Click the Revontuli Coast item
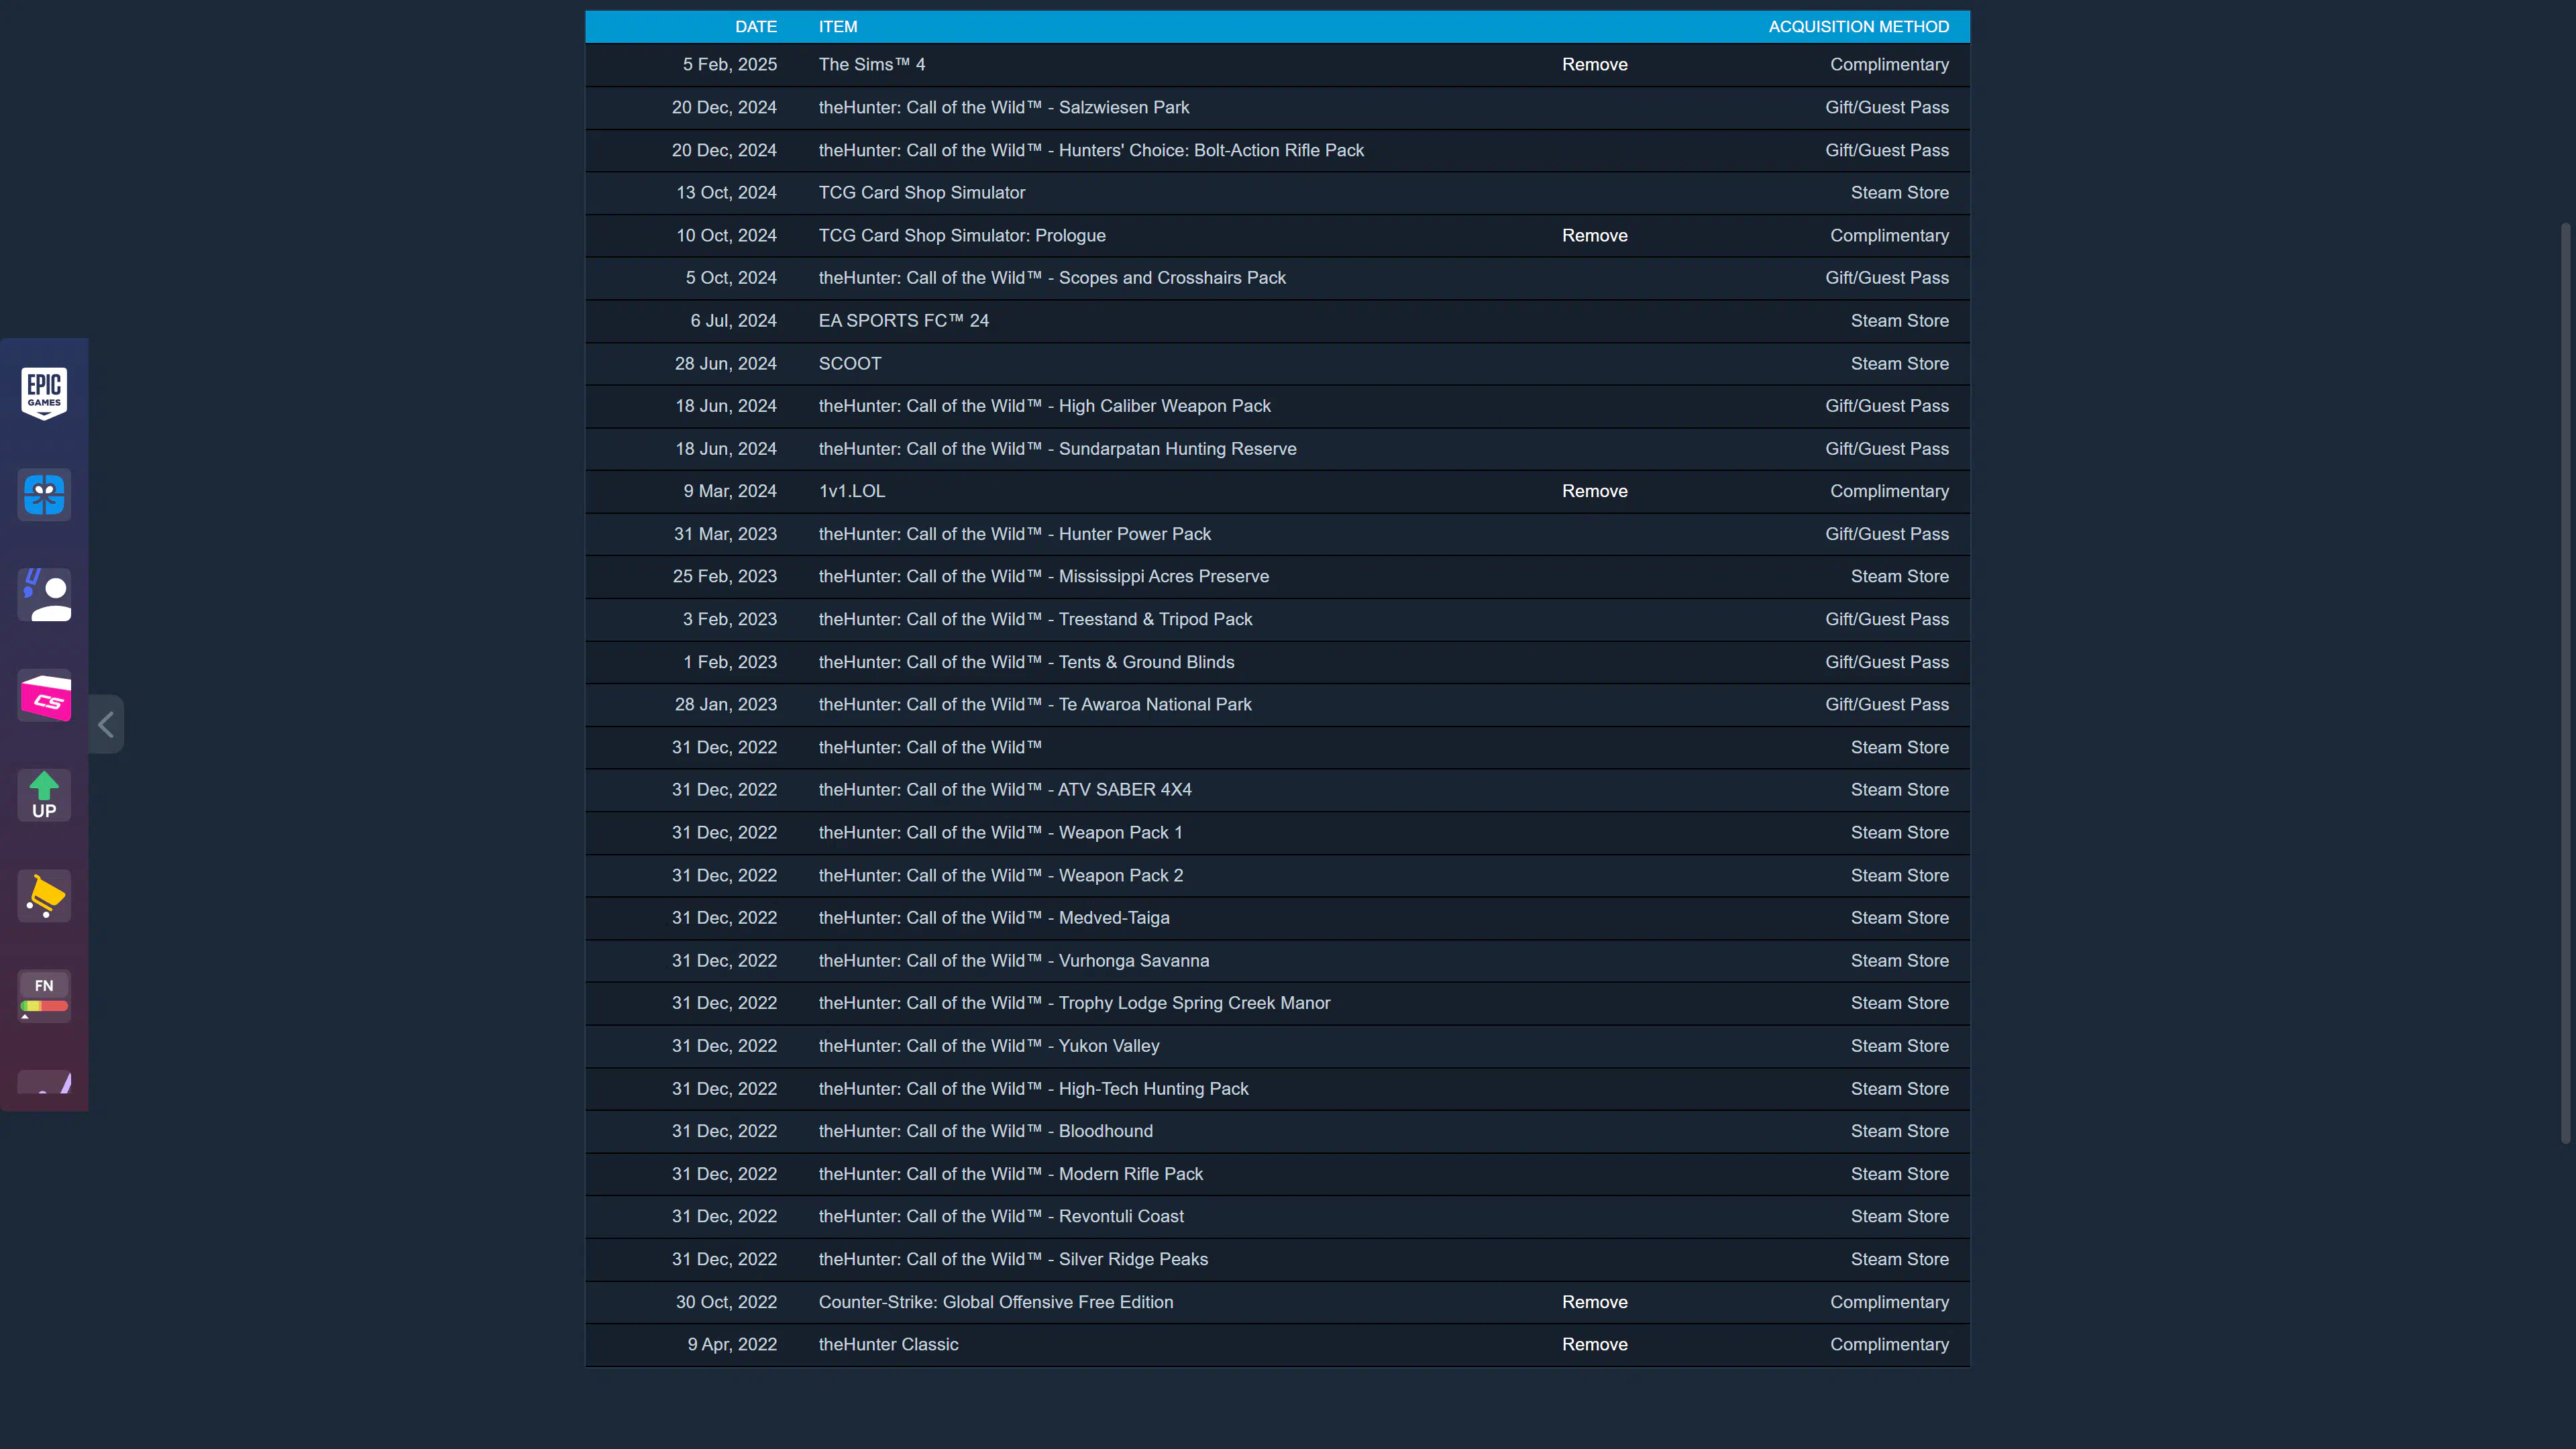 [1001, 1217]
